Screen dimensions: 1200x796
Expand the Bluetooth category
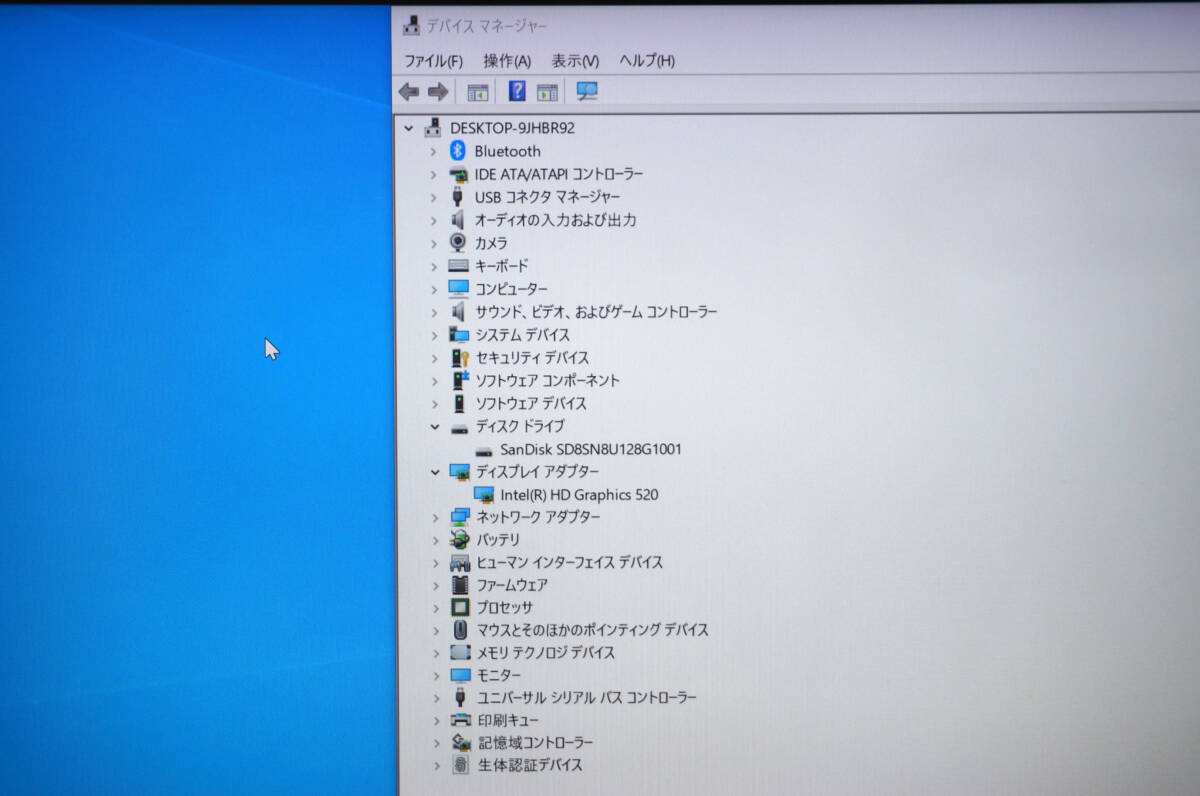434,151
